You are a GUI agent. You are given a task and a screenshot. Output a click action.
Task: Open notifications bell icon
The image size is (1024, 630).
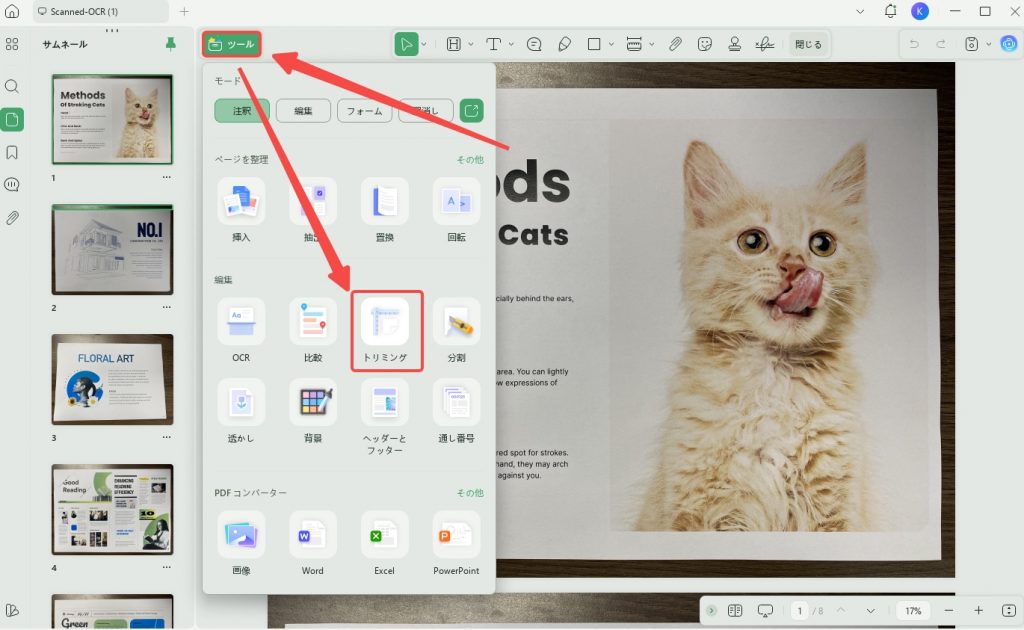coord(890,11)
